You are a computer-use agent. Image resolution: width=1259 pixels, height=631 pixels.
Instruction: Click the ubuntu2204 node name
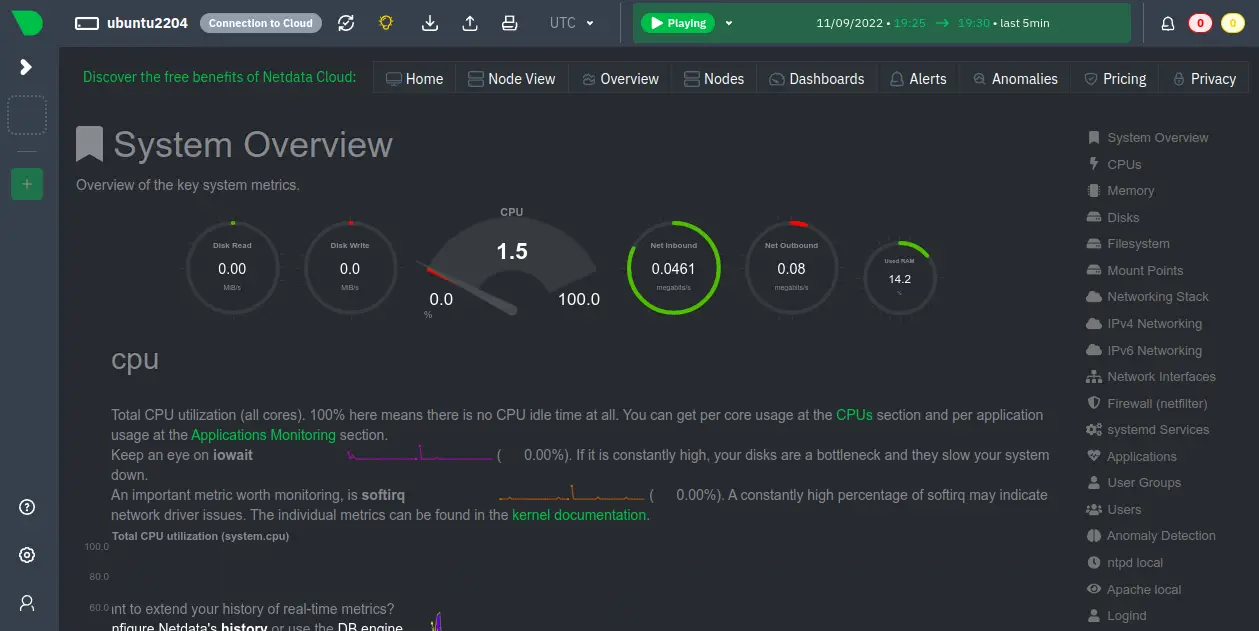coord(147,23)
